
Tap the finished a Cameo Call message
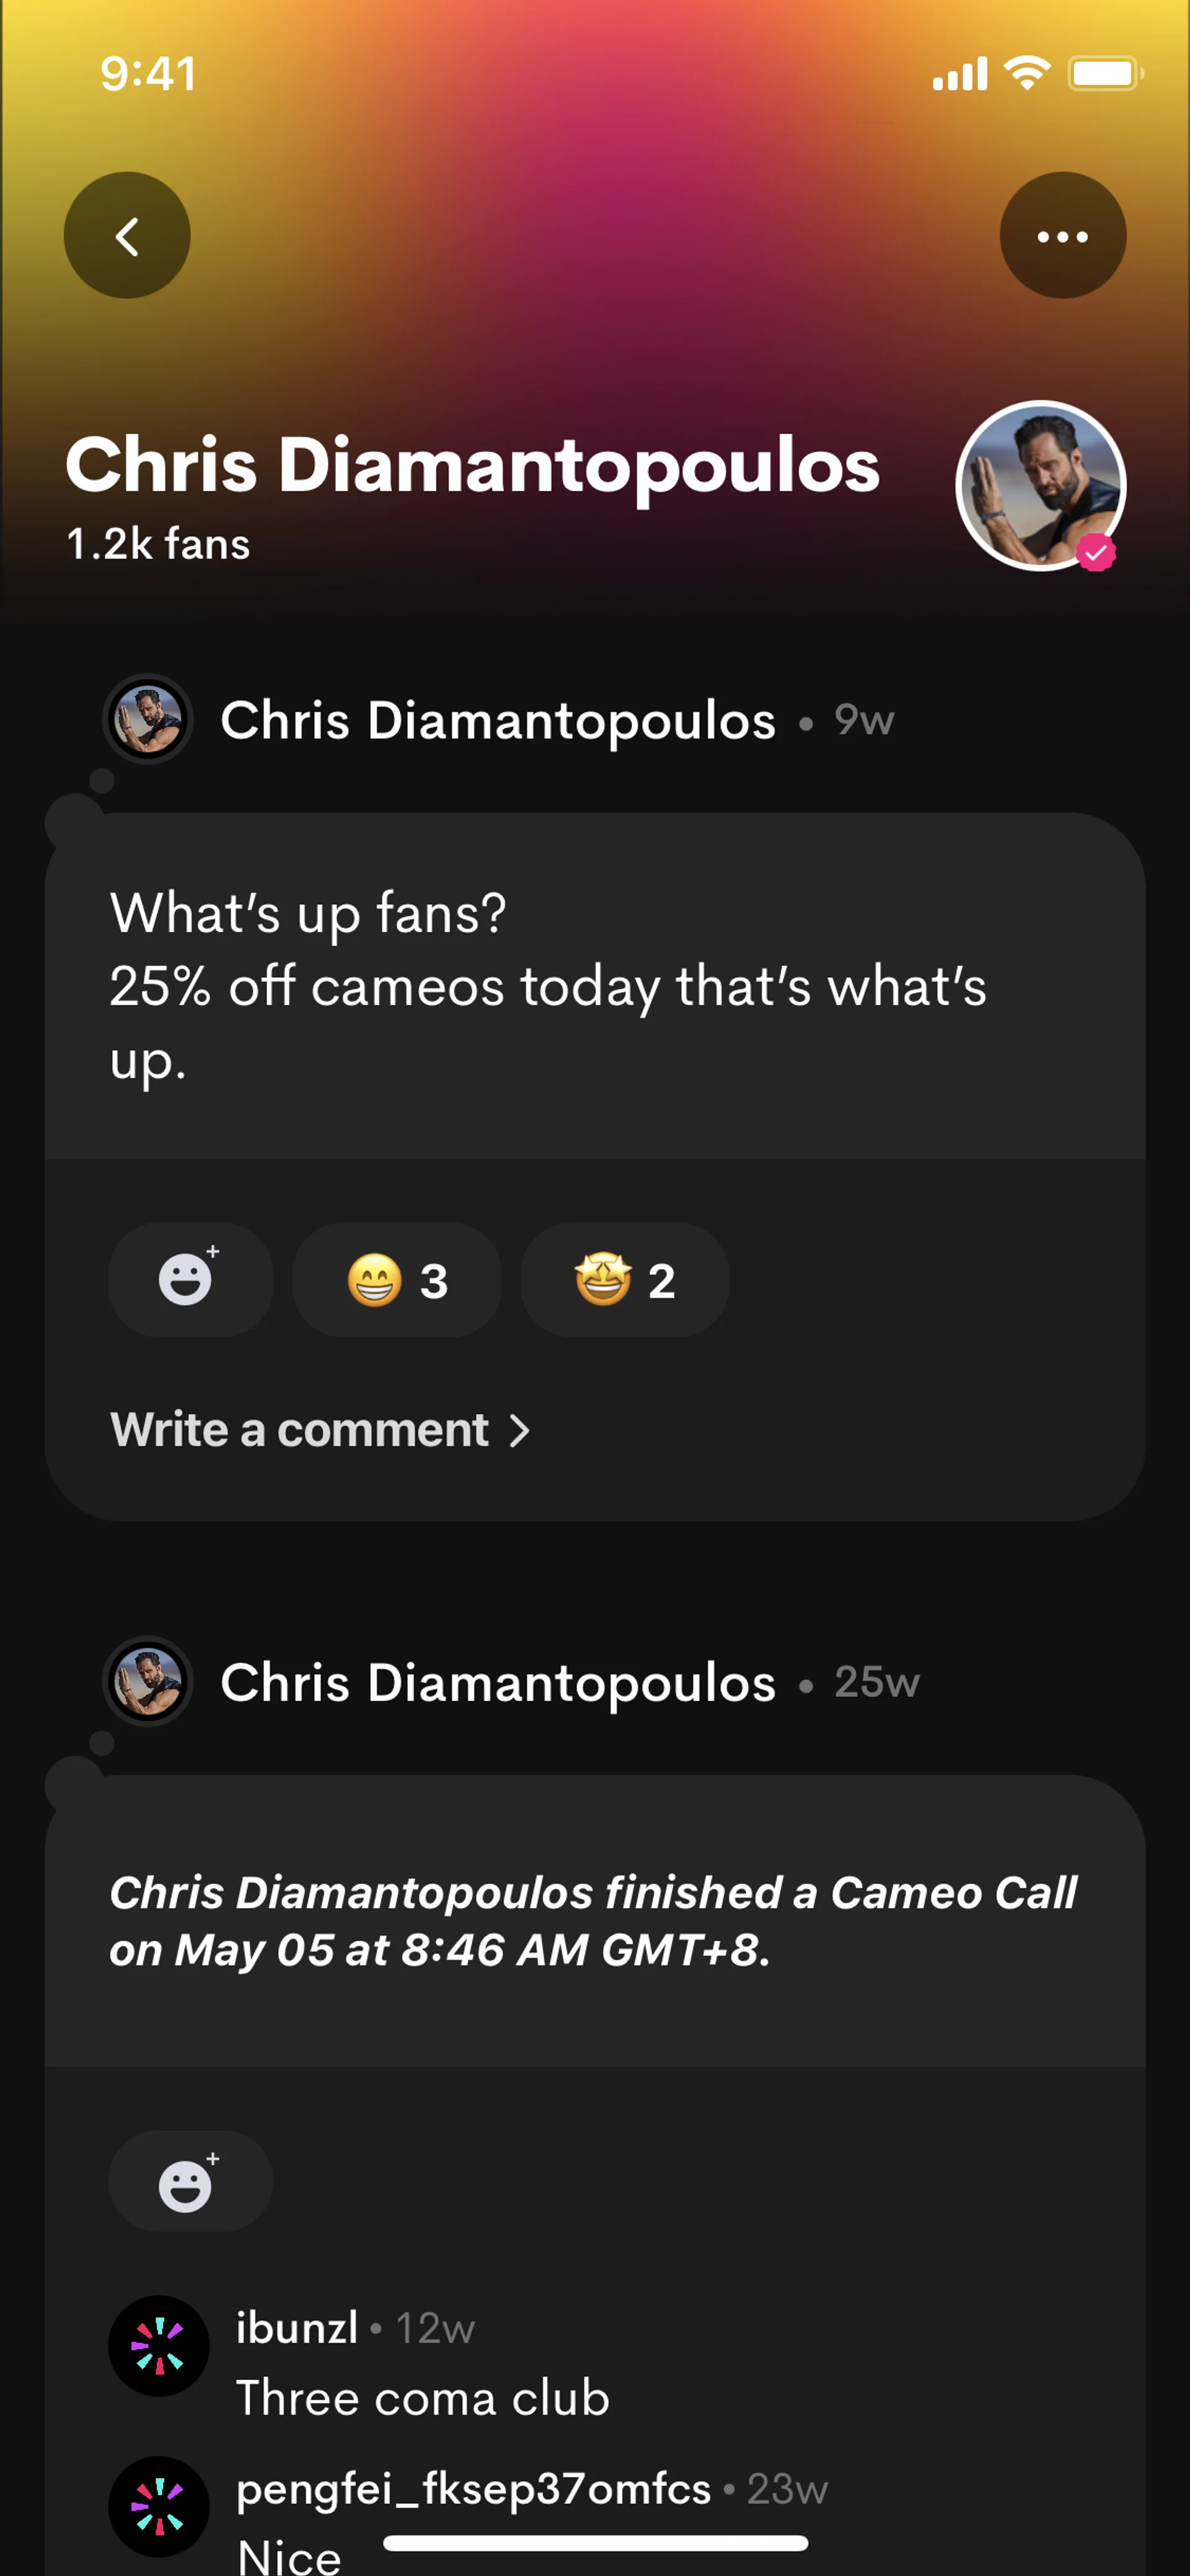pos(592,1920)
